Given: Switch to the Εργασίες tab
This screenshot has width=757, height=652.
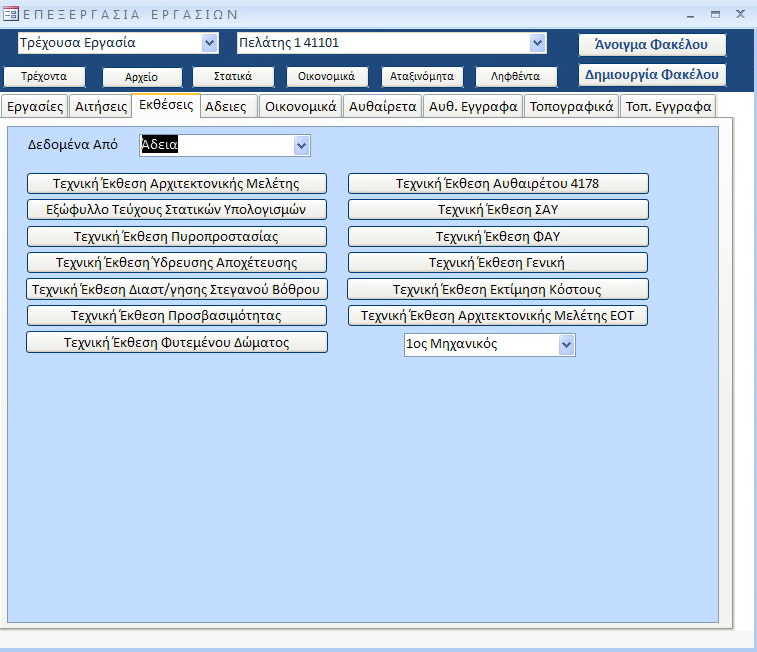Looking at the screenshot, I should click(35, 106).
